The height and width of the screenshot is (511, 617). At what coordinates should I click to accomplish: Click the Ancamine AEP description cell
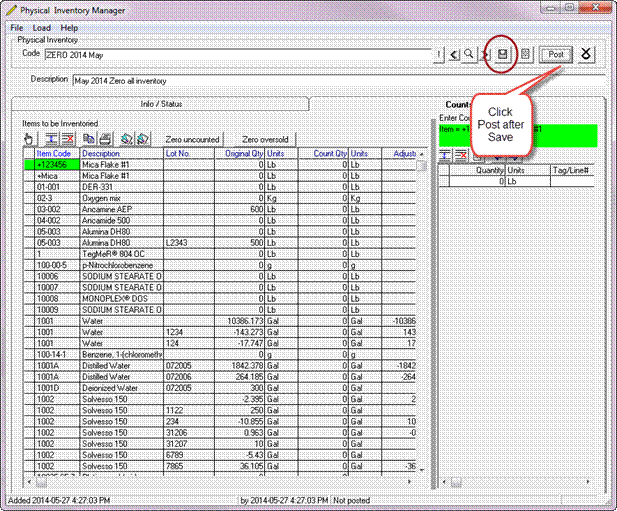tap(122, 209)
